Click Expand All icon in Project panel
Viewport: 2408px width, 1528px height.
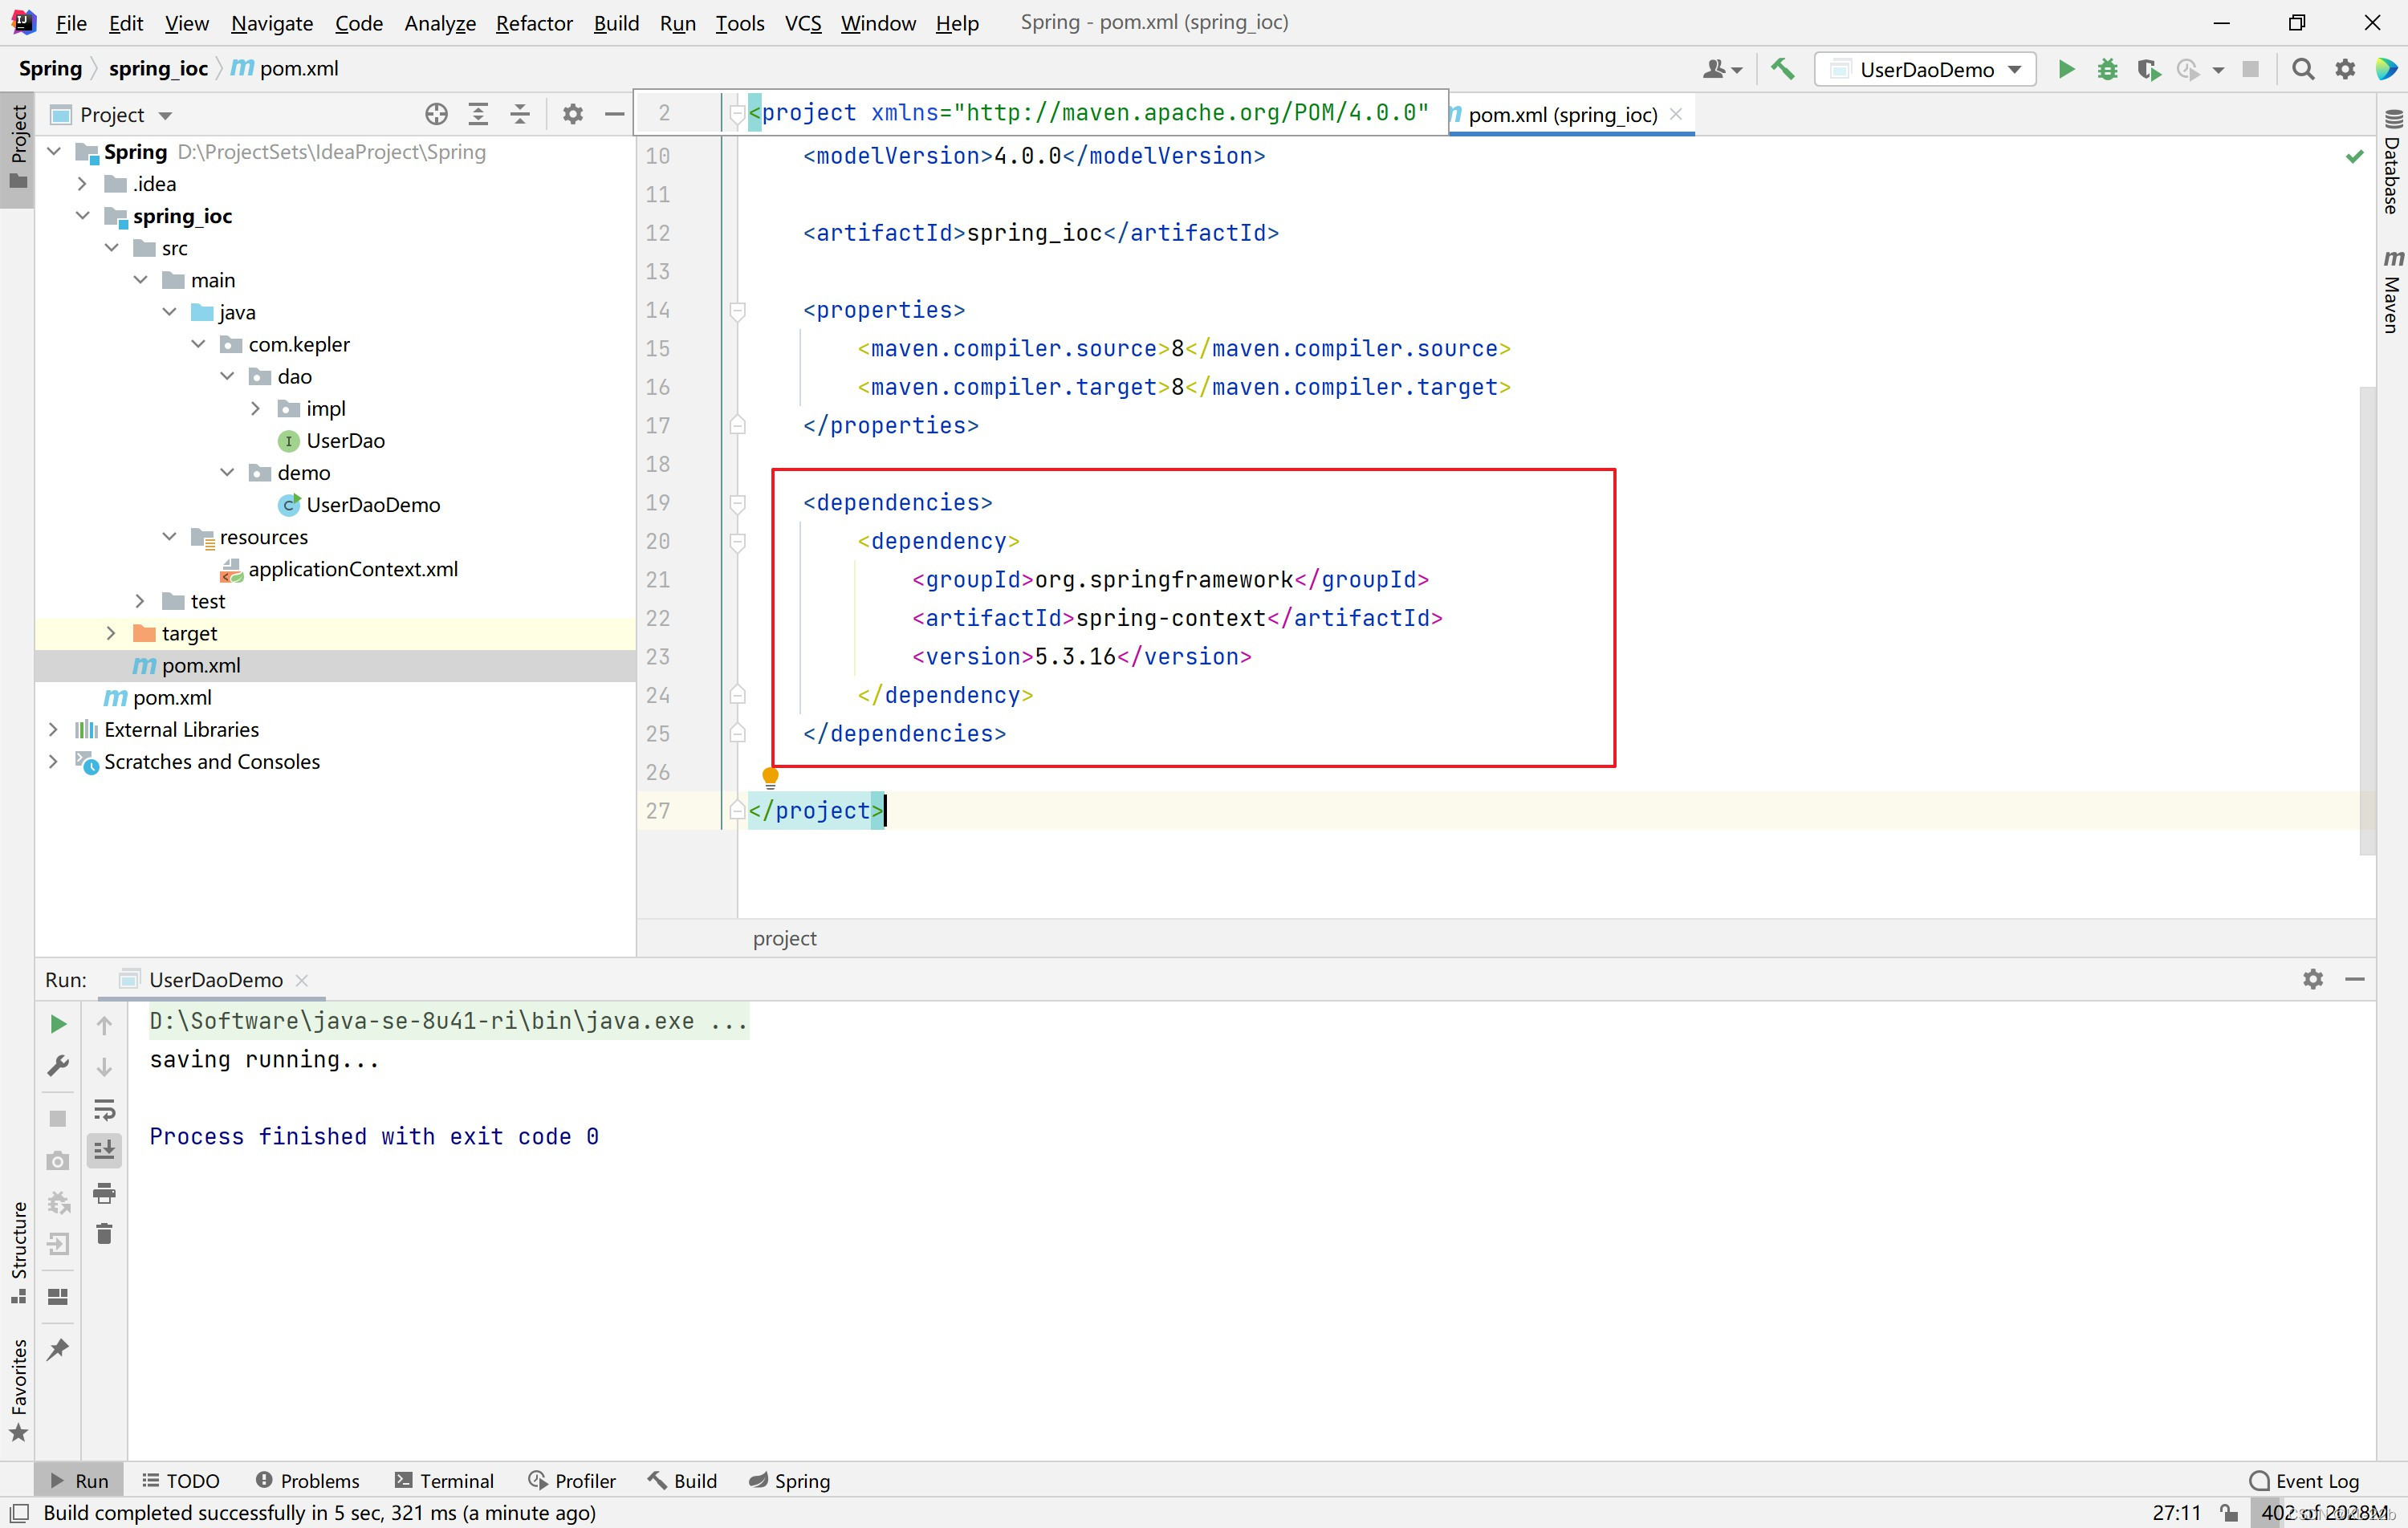pos(478,114)
